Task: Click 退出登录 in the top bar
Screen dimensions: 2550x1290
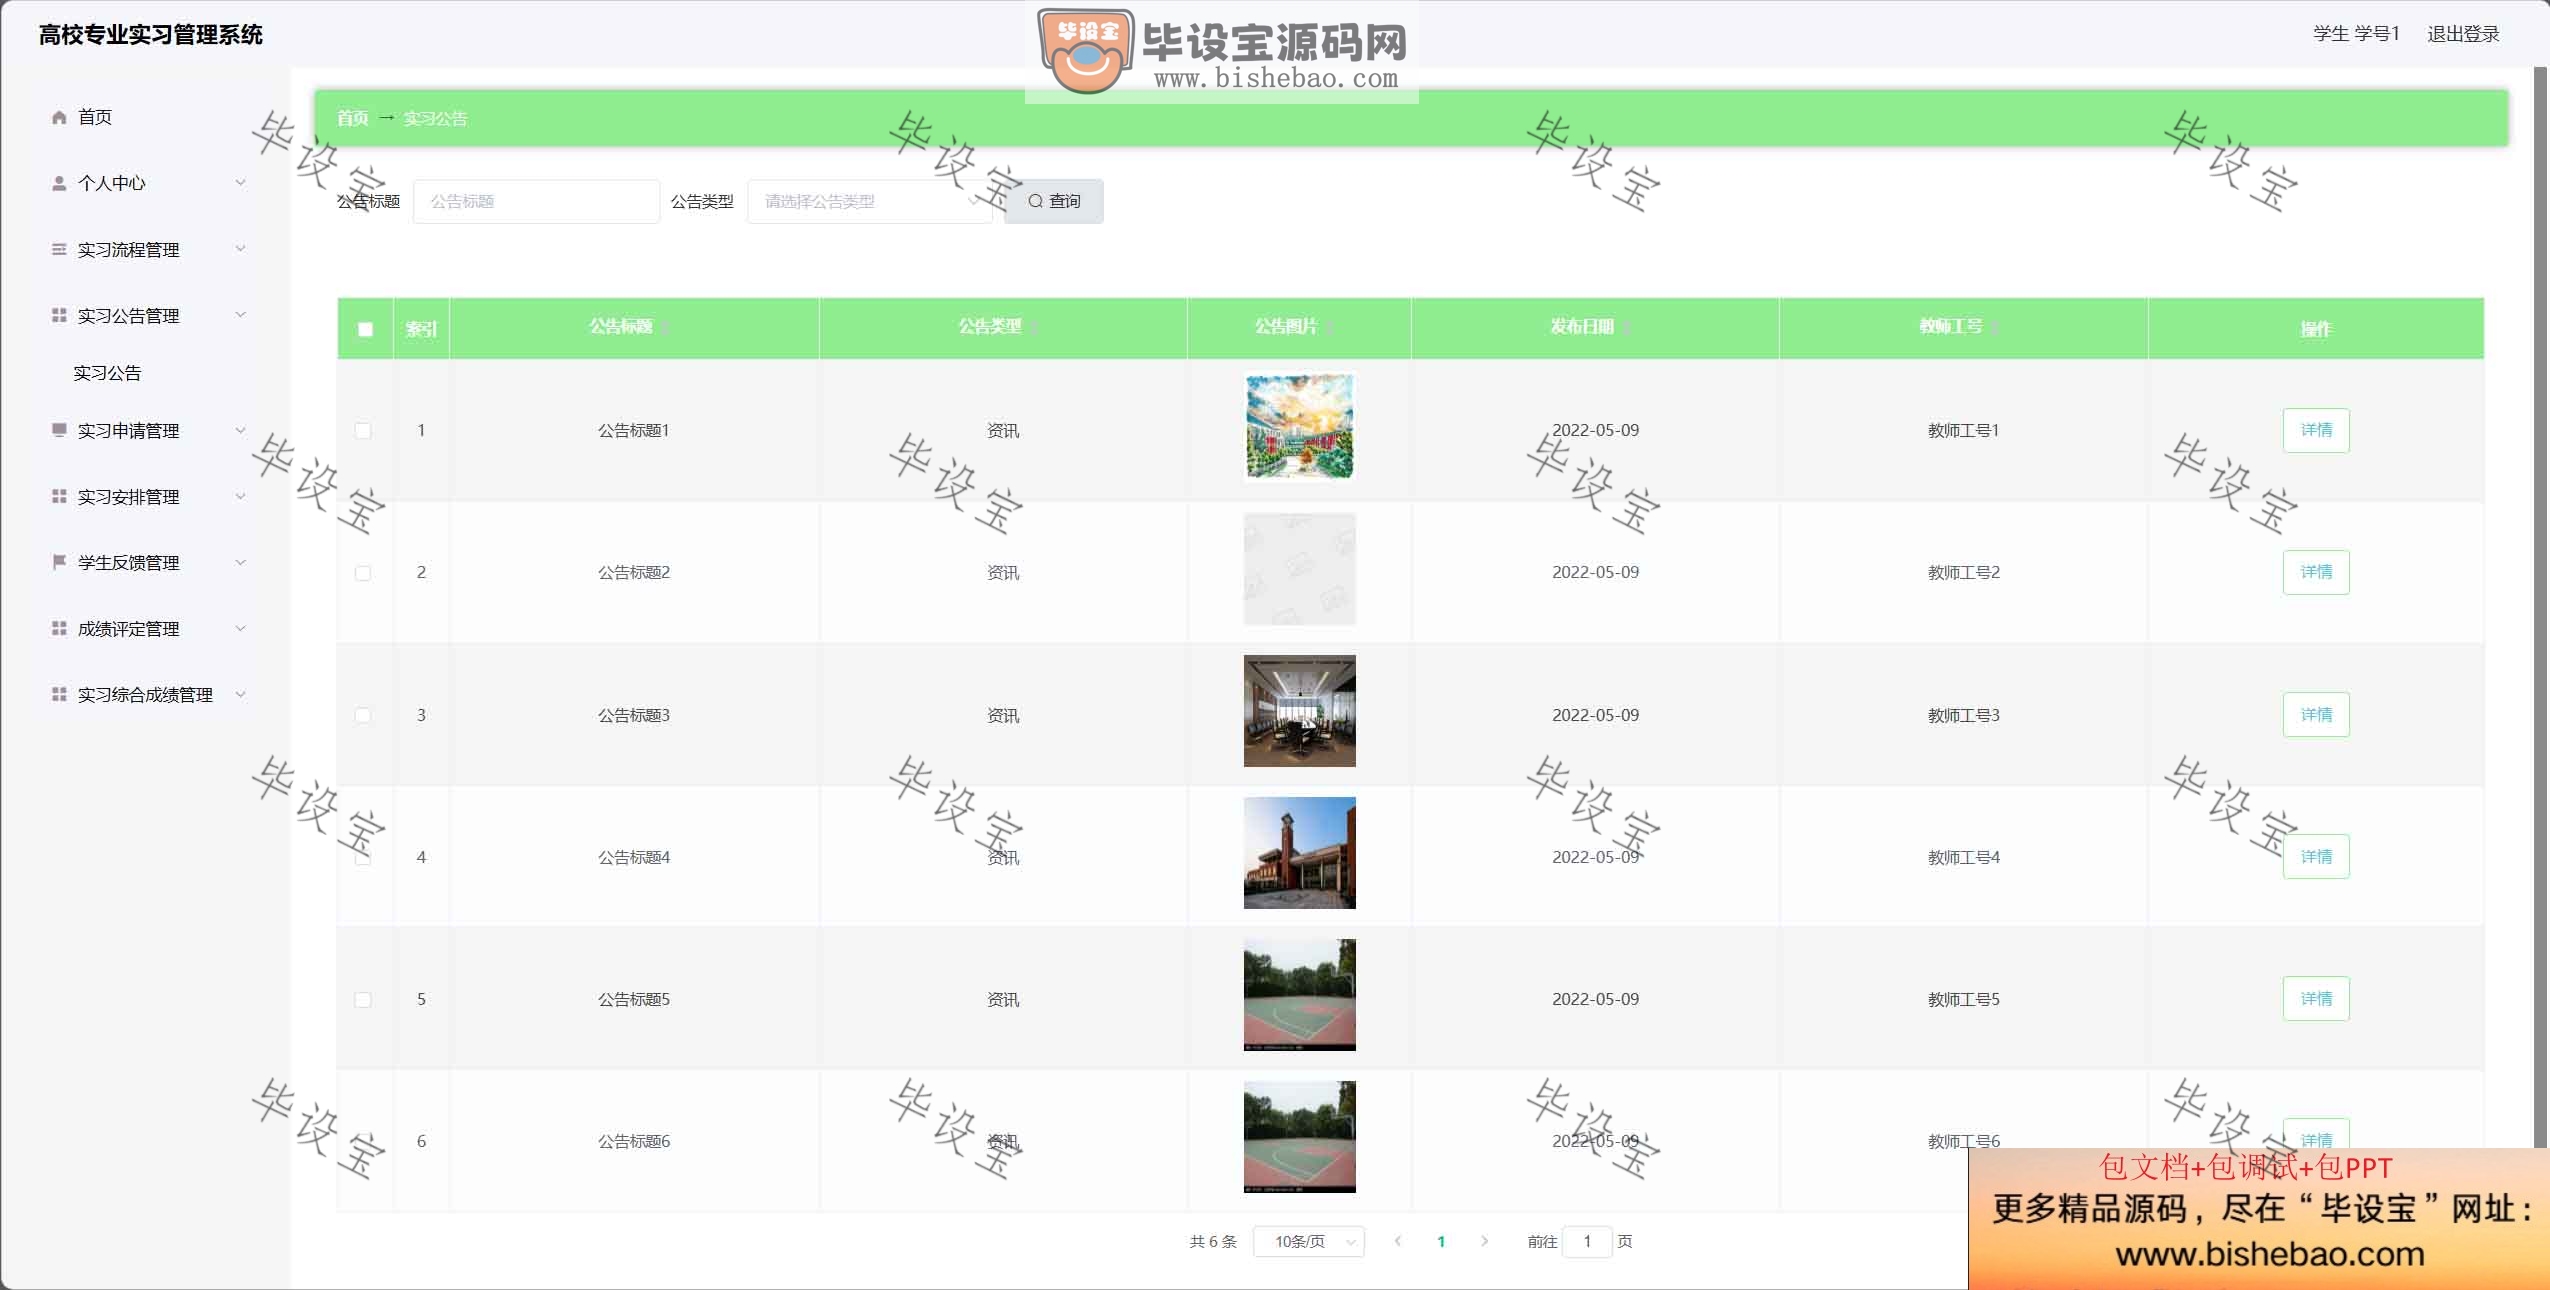Action: (x=2463, y=34)
